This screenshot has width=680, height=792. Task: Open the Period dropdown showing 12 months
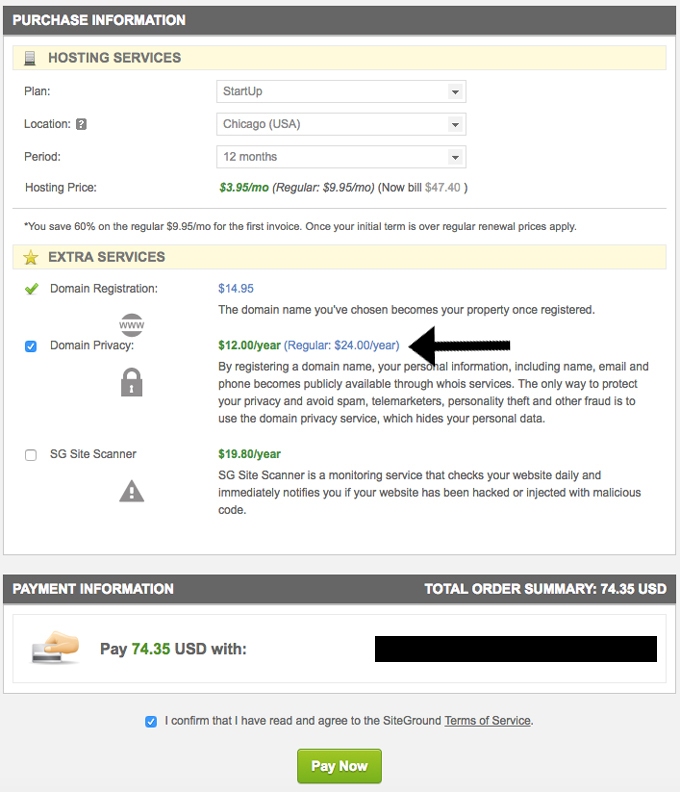tap(341, 157)
